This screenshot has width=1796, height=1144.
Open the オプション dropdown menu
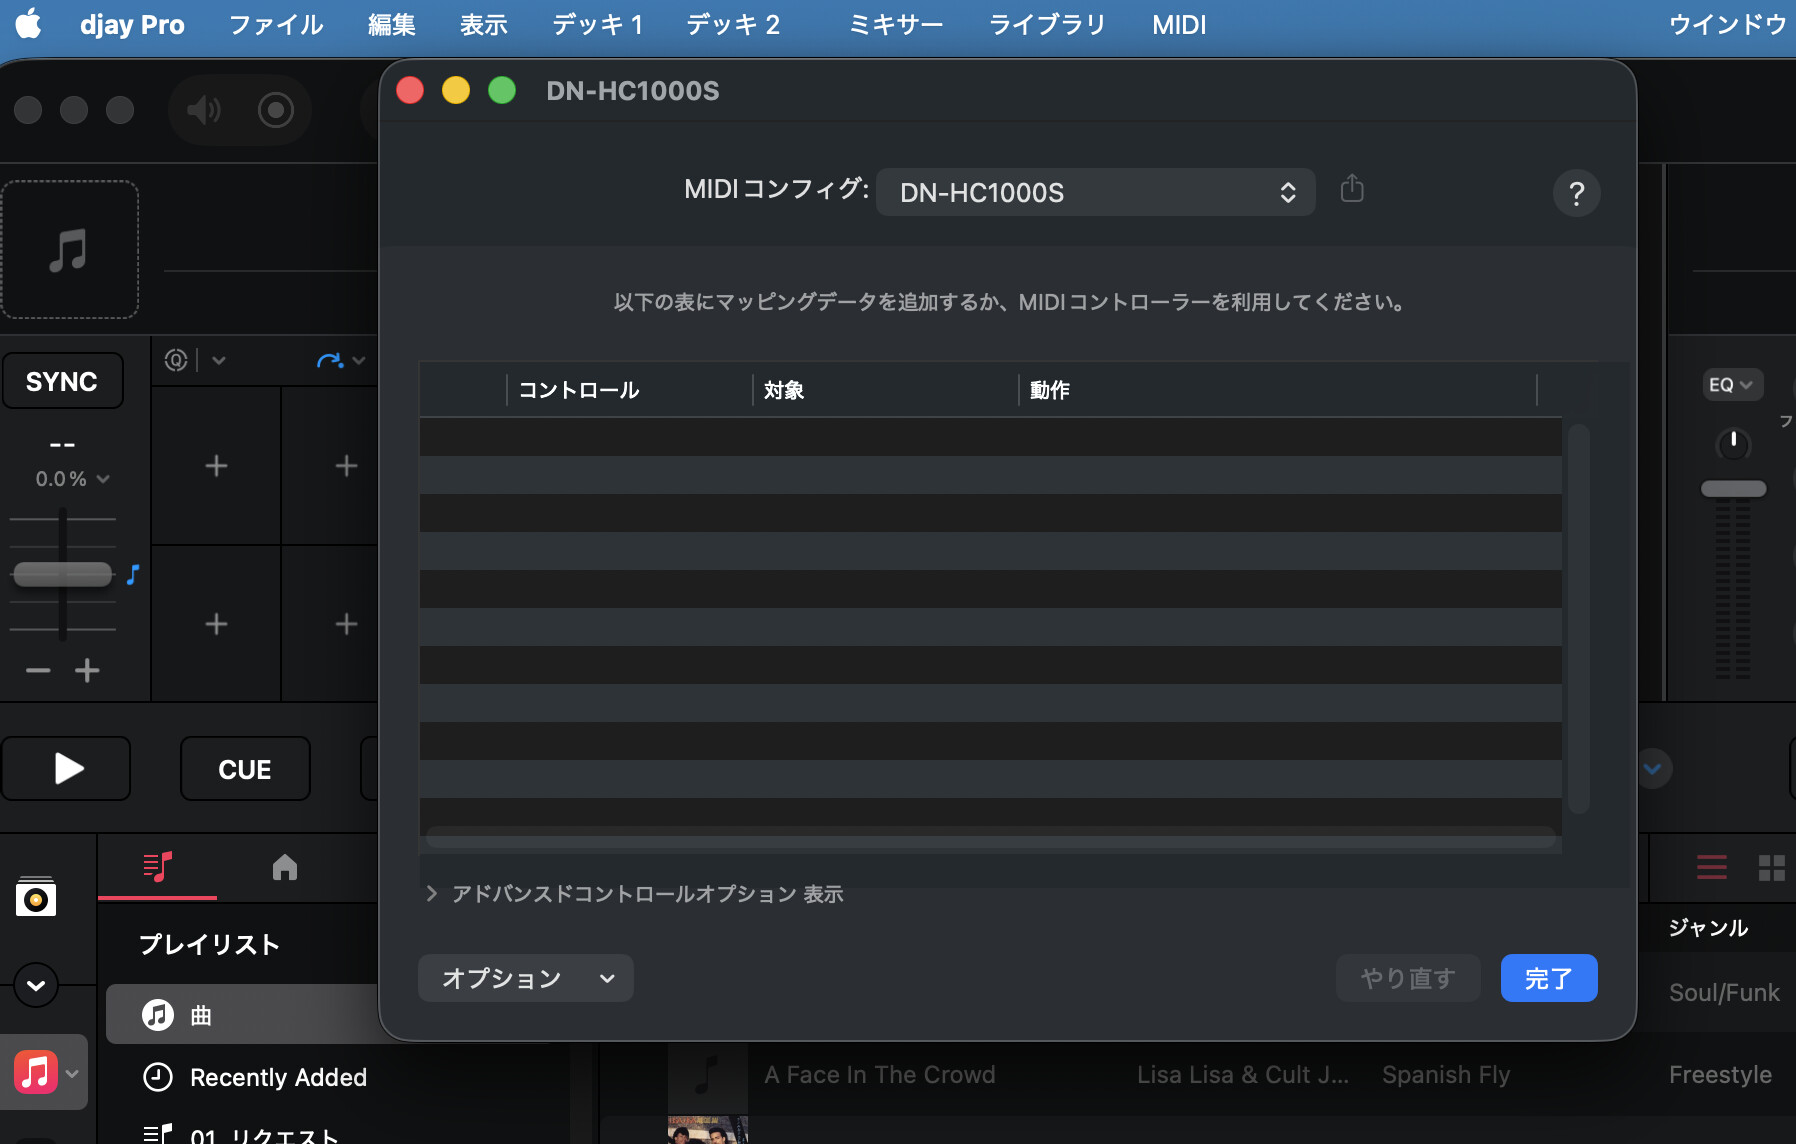tap(525, 978)
